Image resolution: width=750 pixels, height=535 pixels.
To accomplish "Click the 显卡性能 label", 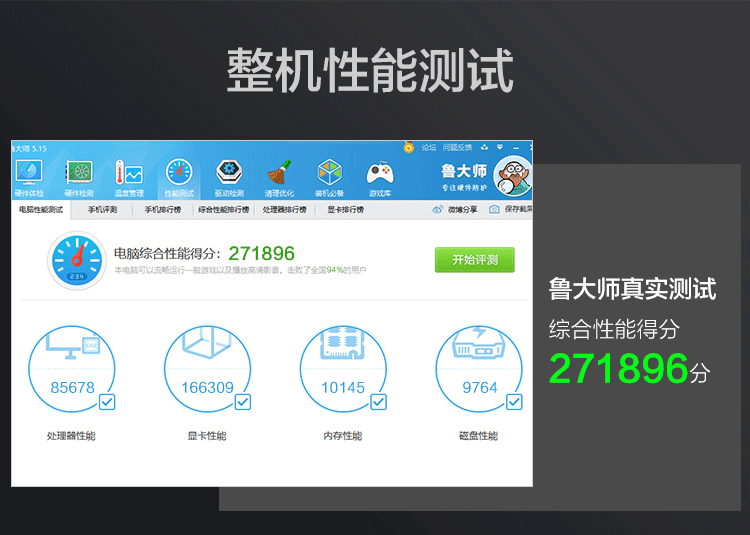I will tap(207, 436).
